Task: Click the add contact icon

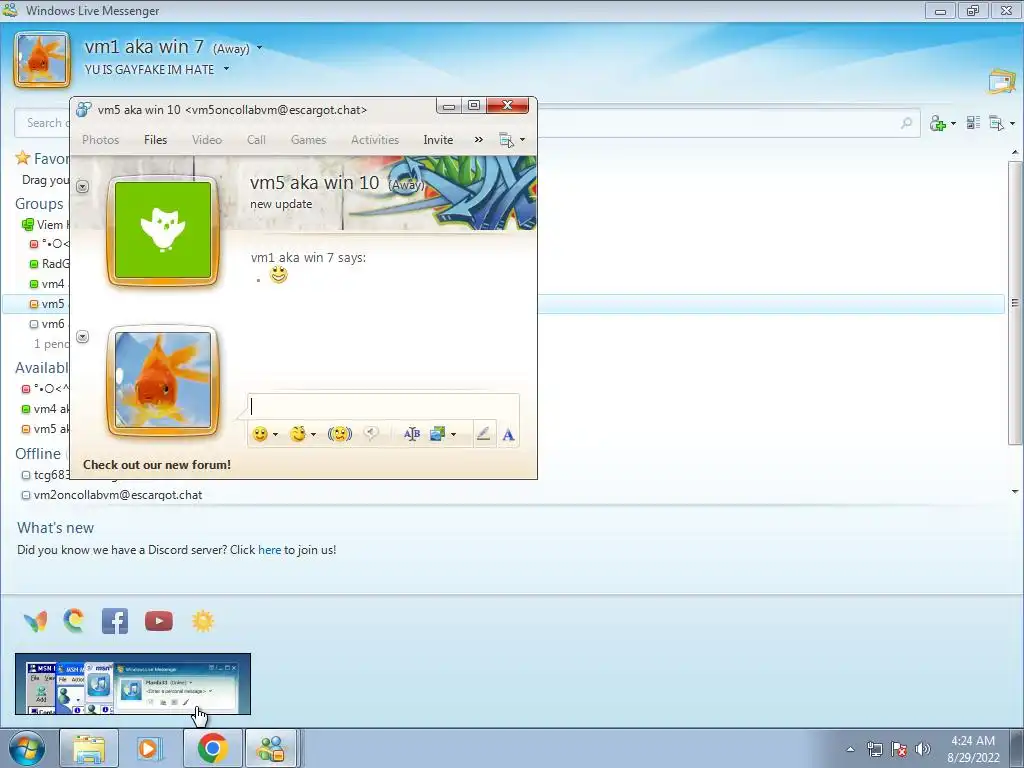Action: click(x=938, y=123)
